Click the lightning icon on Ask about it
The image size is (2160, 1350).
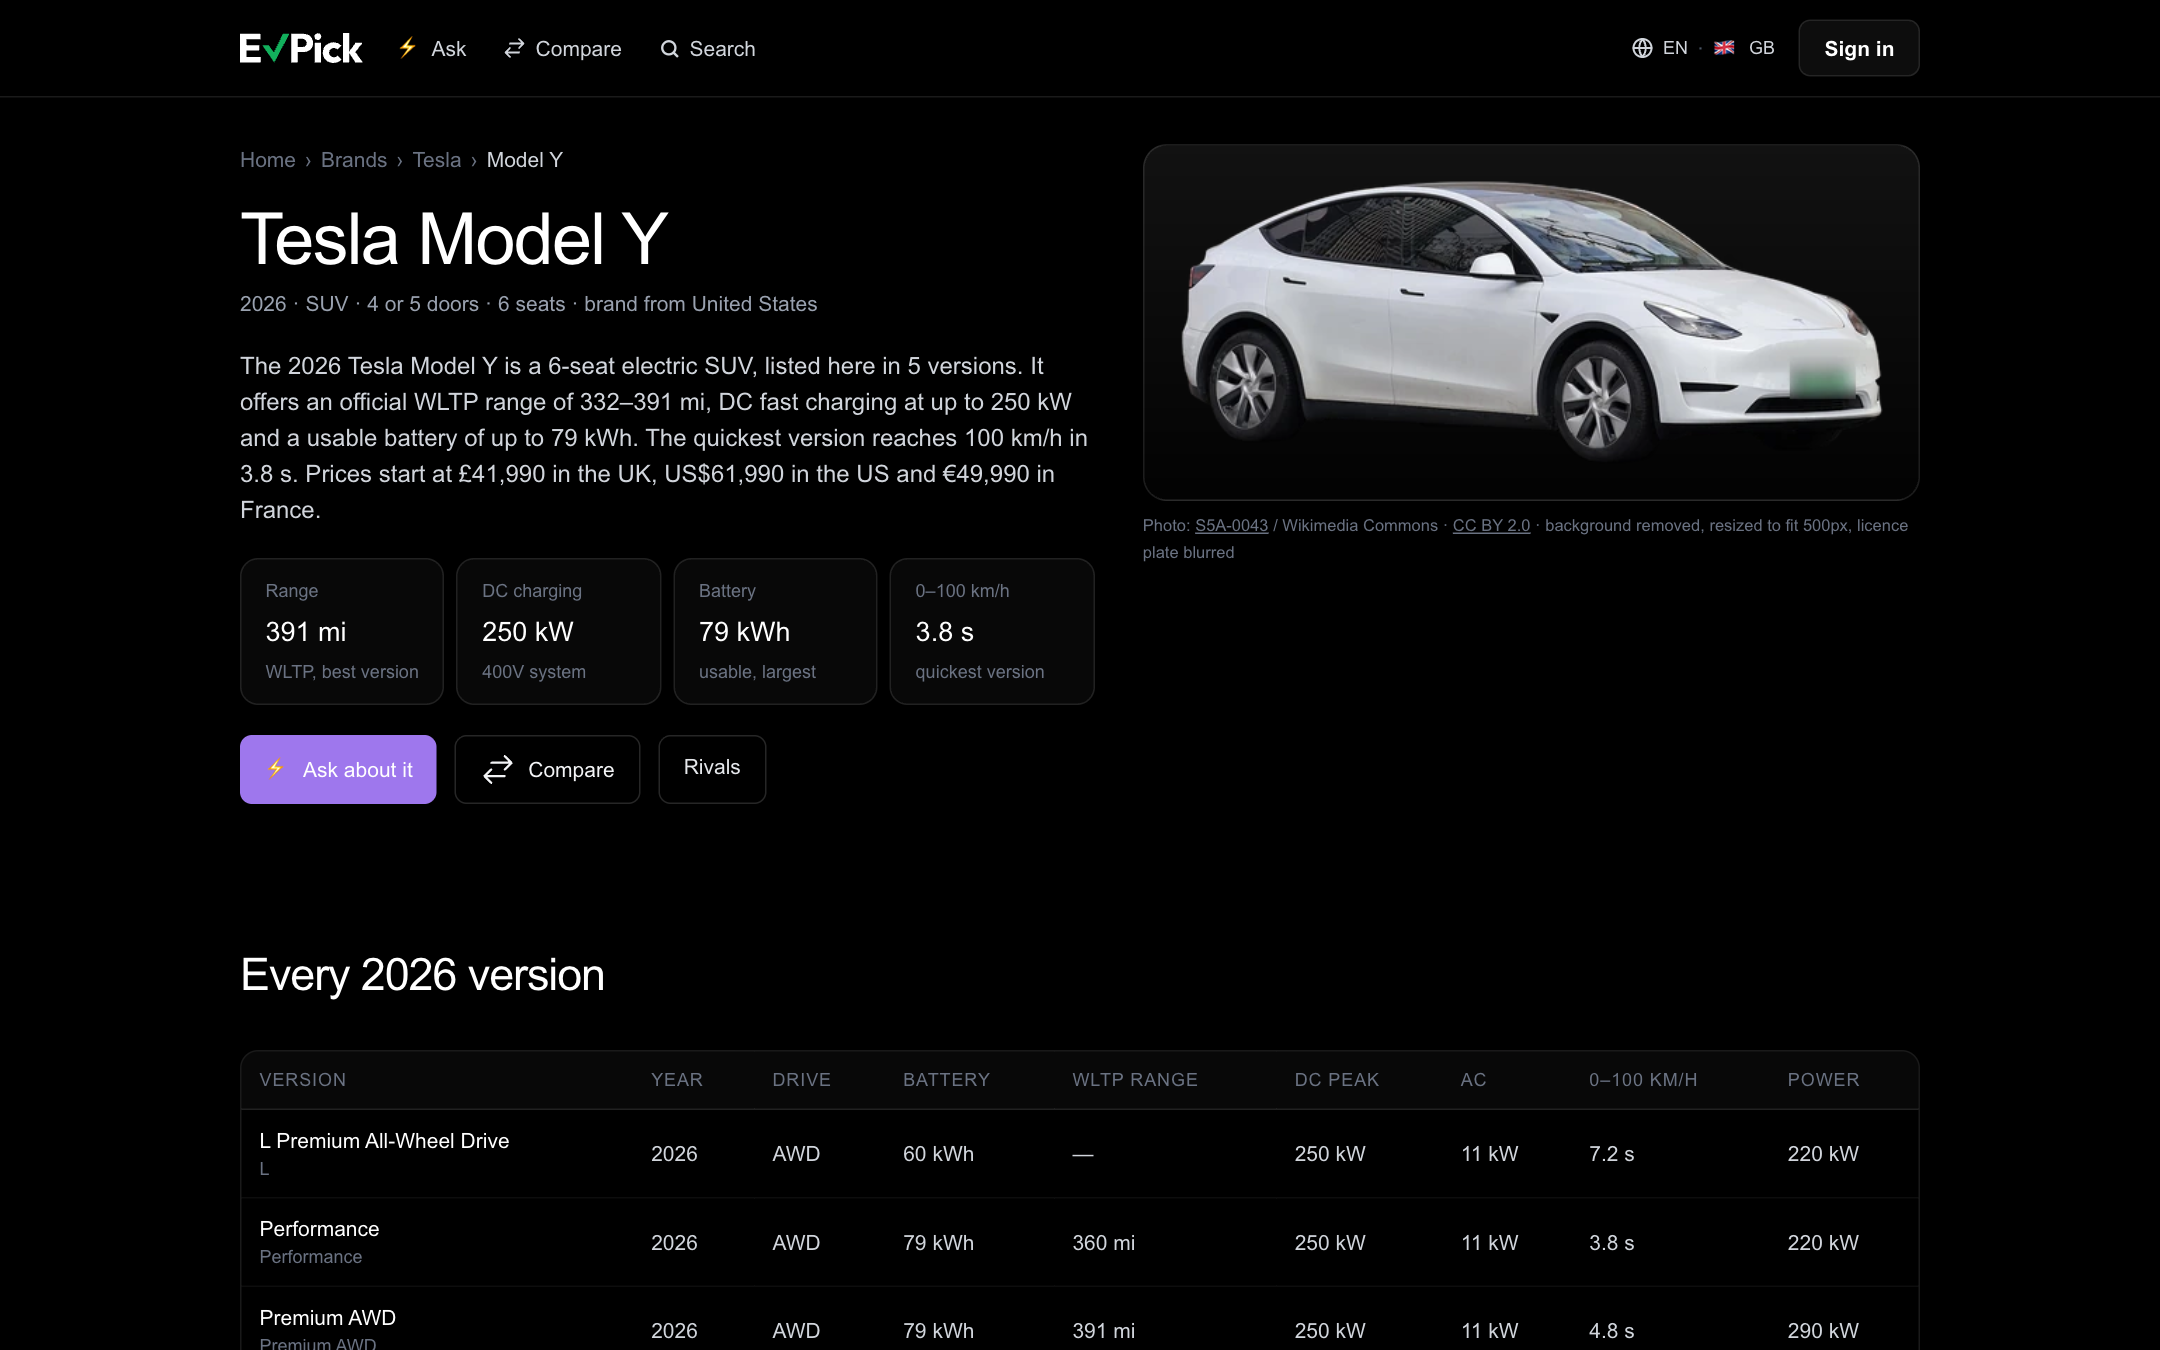point(276,769)
